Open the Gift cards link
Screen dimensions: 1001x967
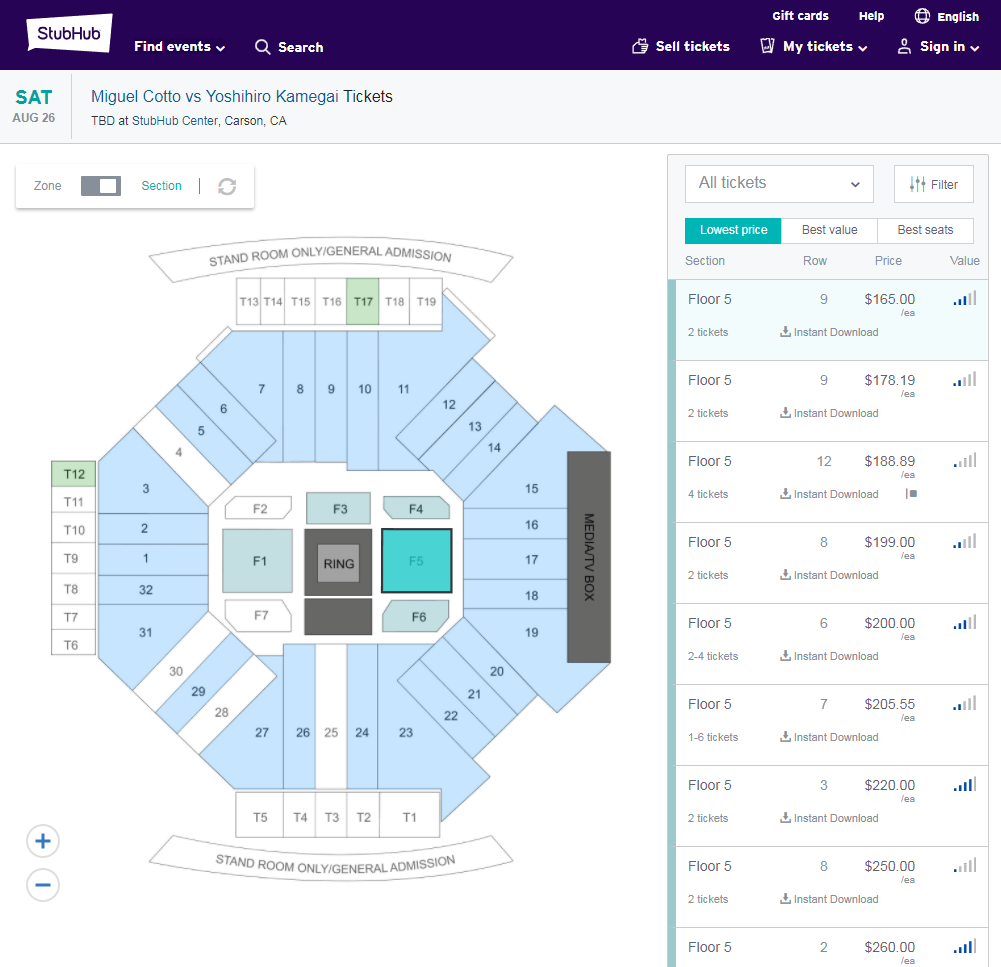[x=800, y=16]
